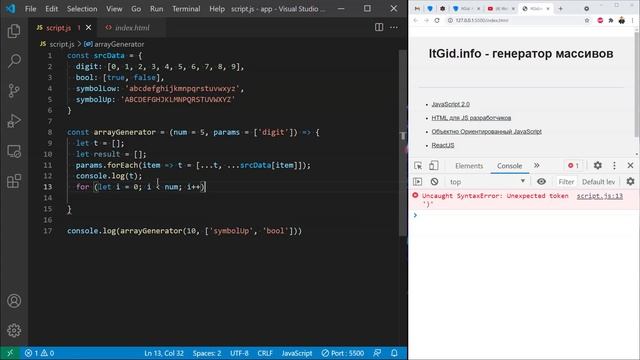640x360 pixels.
Task: Switch to the DevTools Elements tab
Action: pyautogui.click(x=469, y=166)
